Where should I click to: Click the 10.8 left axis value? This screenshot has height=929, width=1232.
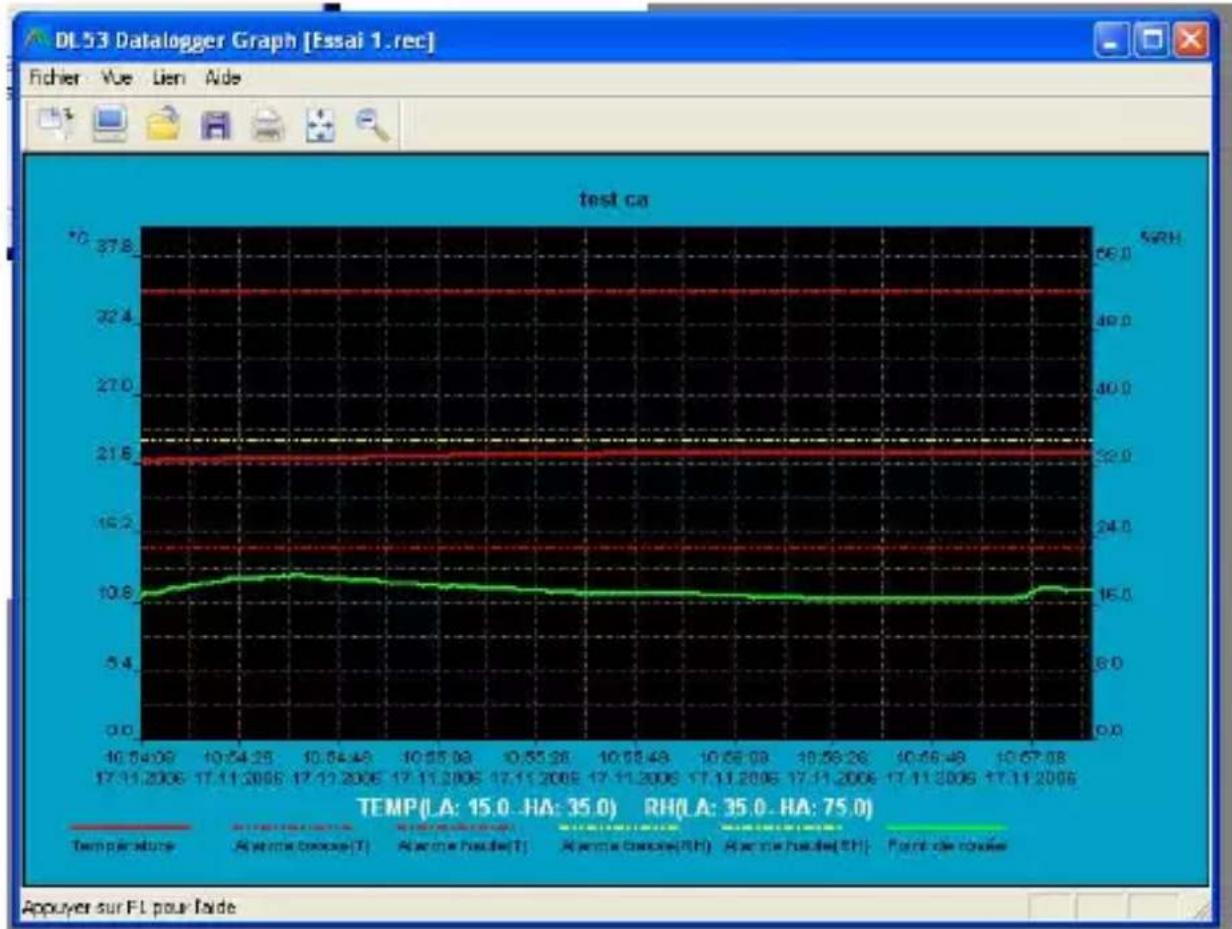click(115, 593)
